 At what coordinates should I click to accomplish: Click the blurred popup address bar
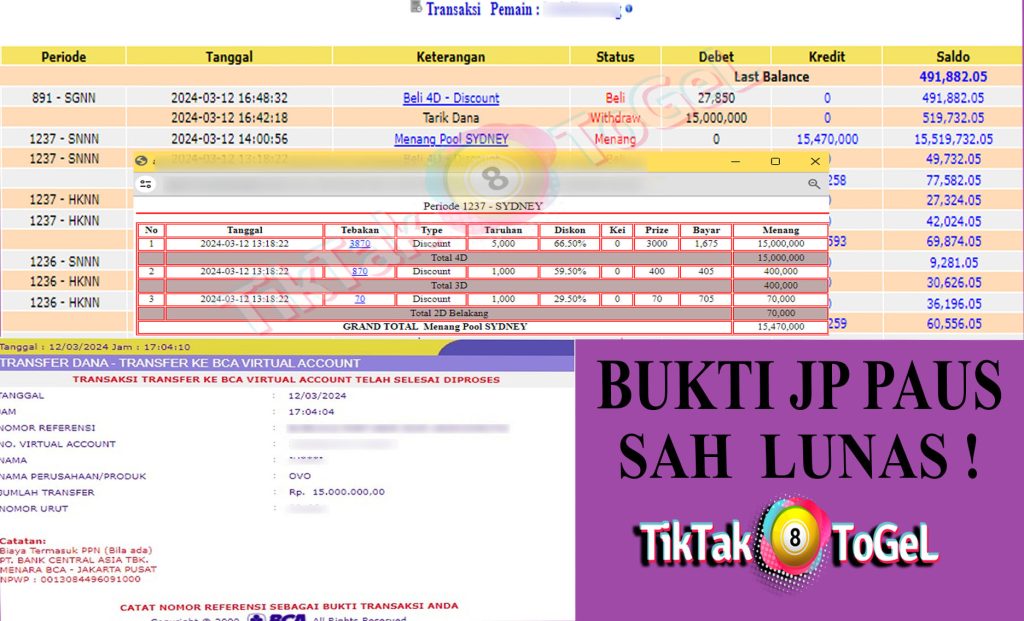tap(480, 184)
